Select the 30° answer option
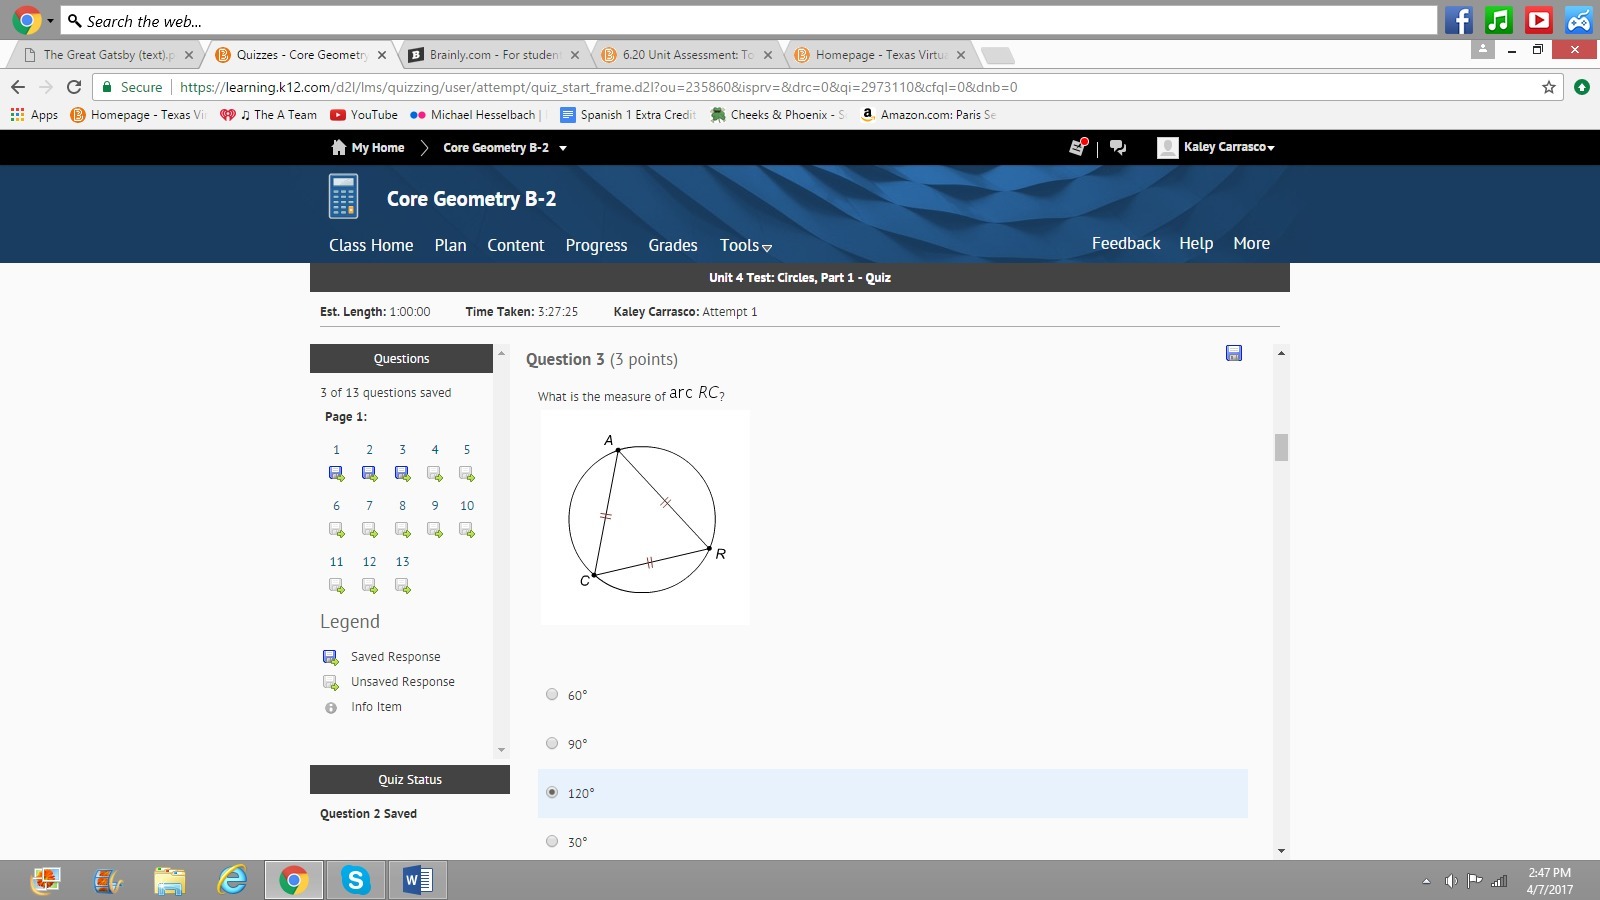Viewport: 1600px width, 900px height. pos(552,841)
